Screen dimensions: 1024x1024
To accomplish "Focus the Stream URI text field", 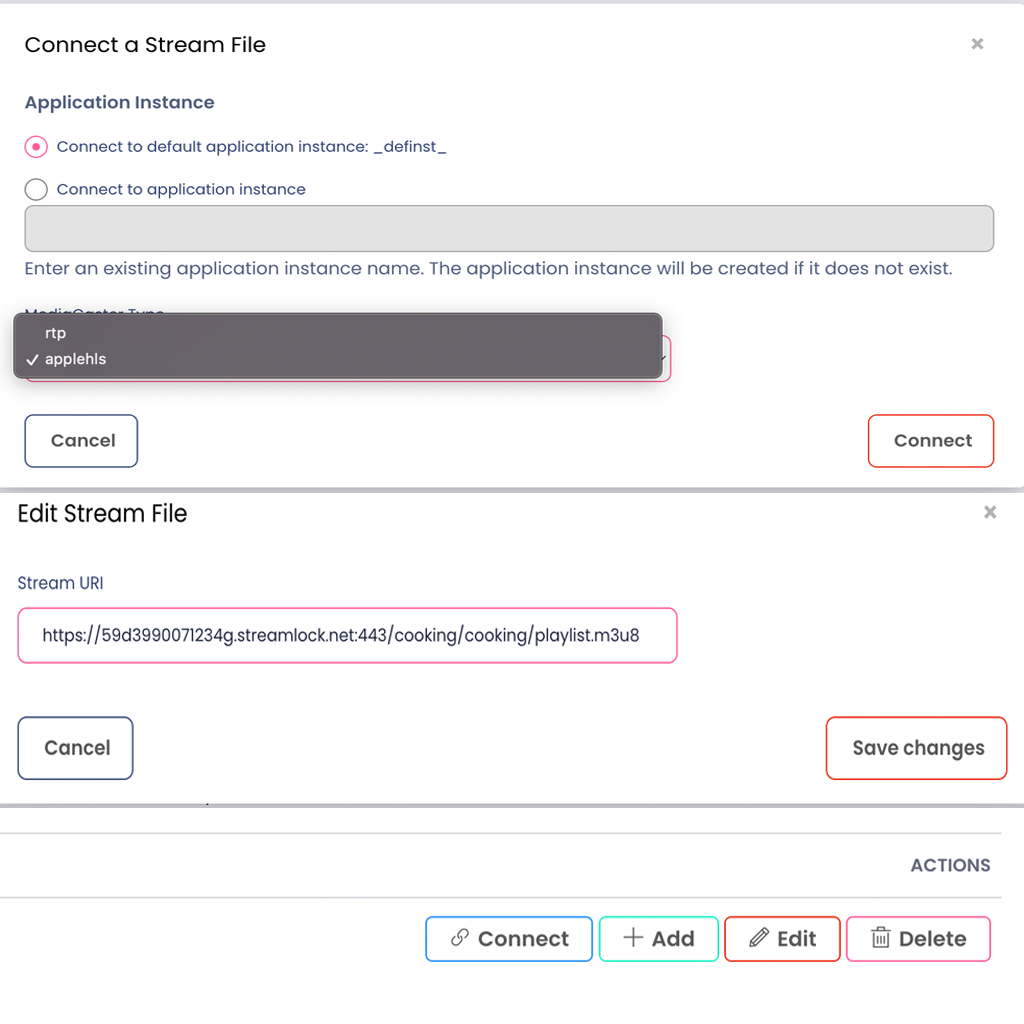I will tap(347, 635).
